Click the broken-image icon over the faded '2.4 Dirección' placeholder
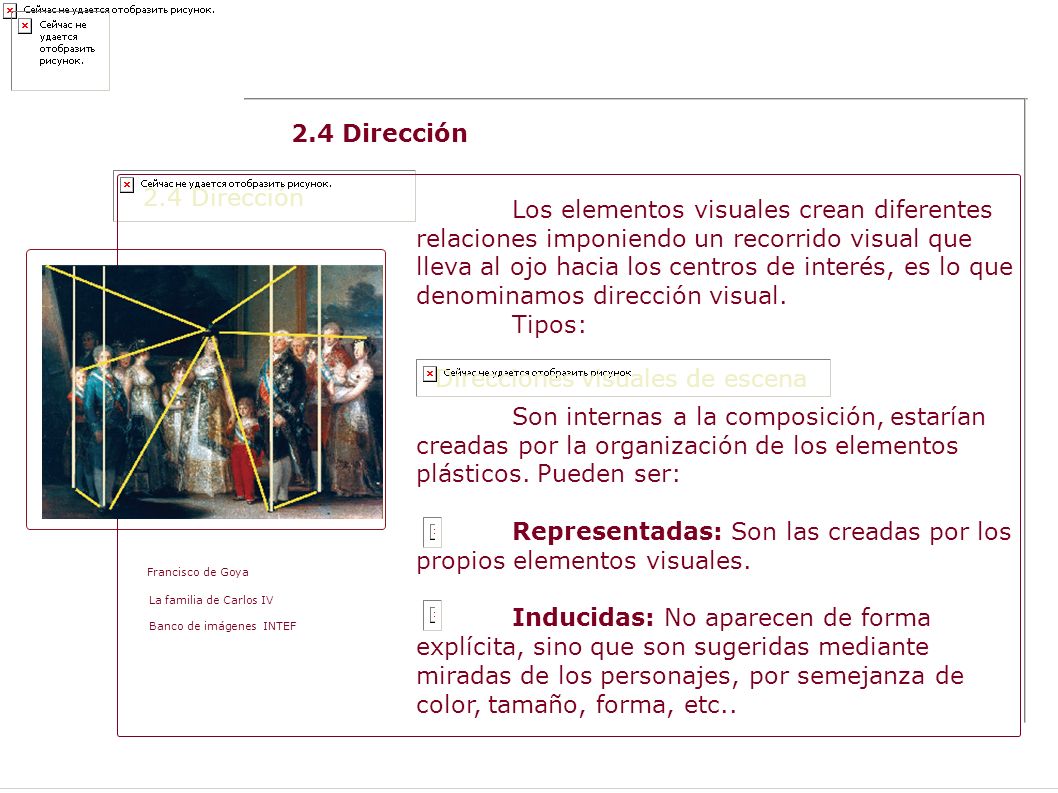 pyautogui.click(x=127, y=184)
